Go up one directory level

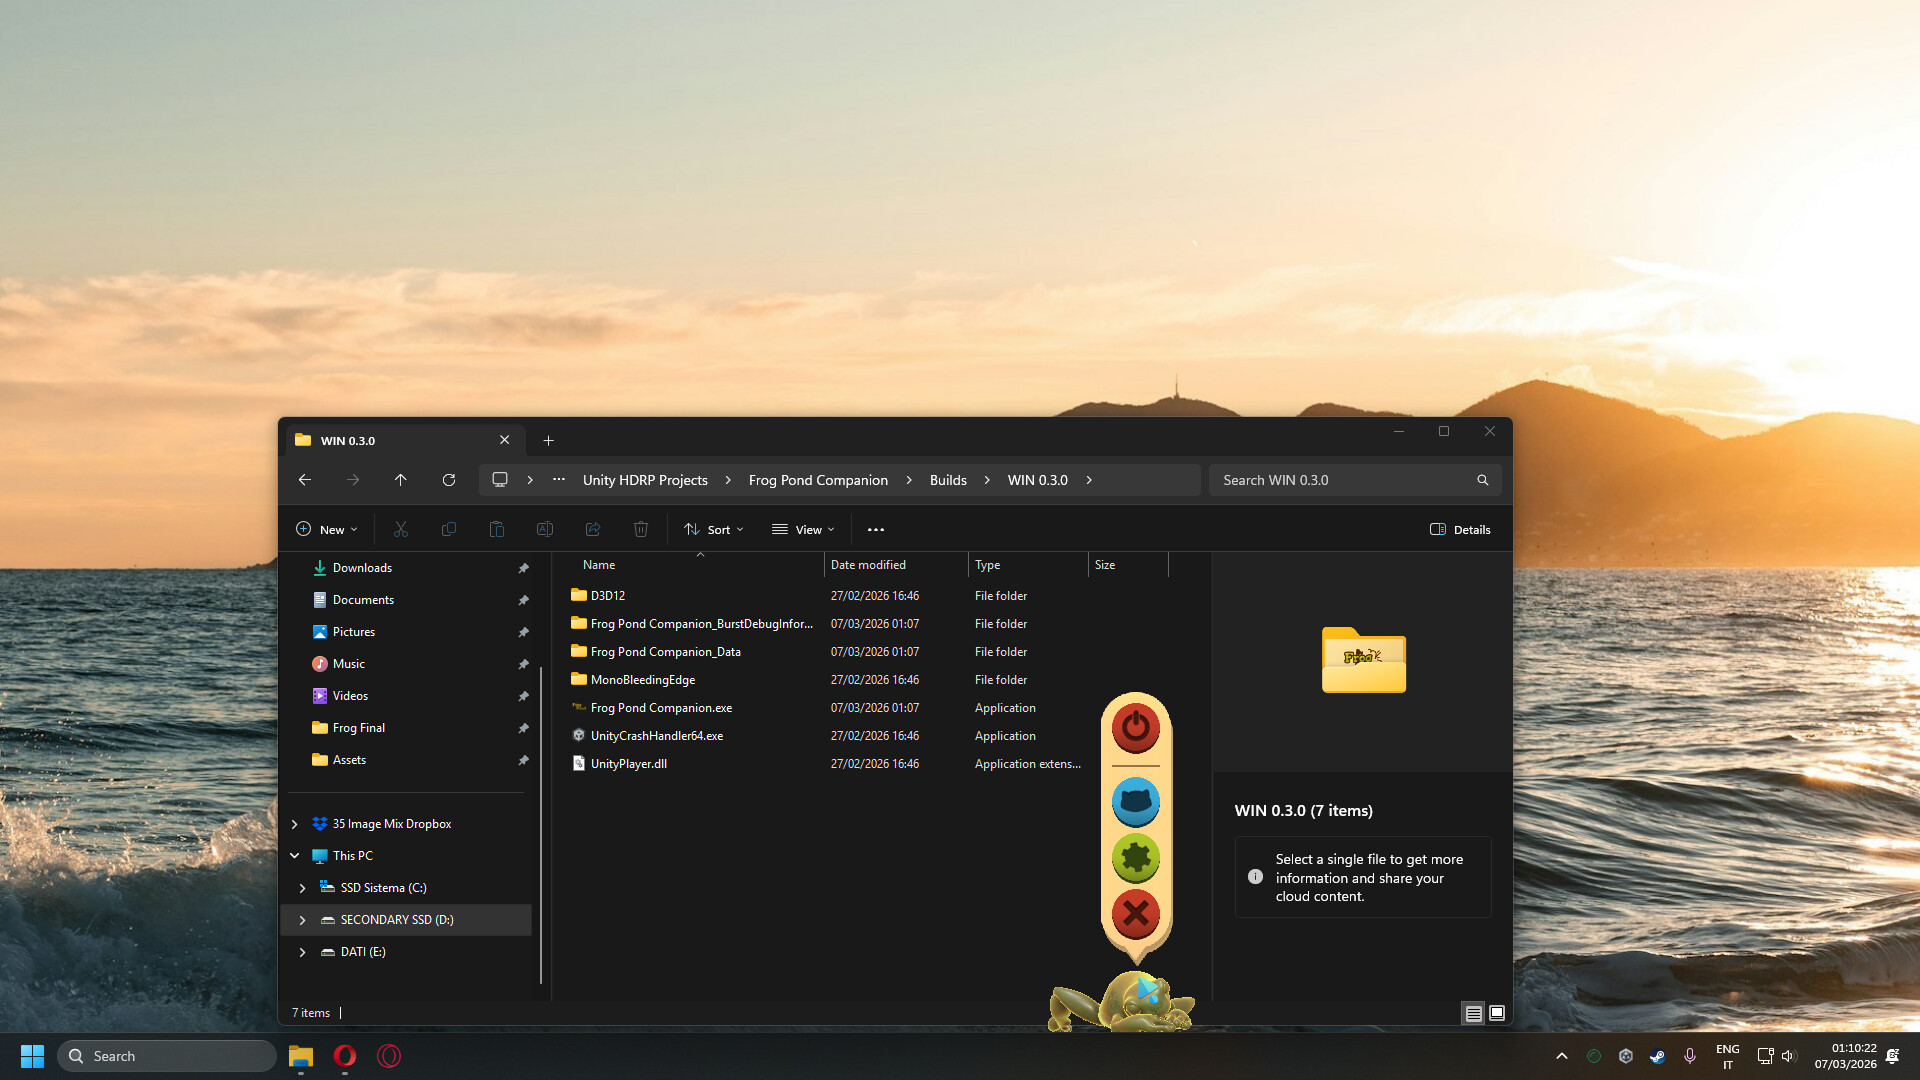[401, 480]
